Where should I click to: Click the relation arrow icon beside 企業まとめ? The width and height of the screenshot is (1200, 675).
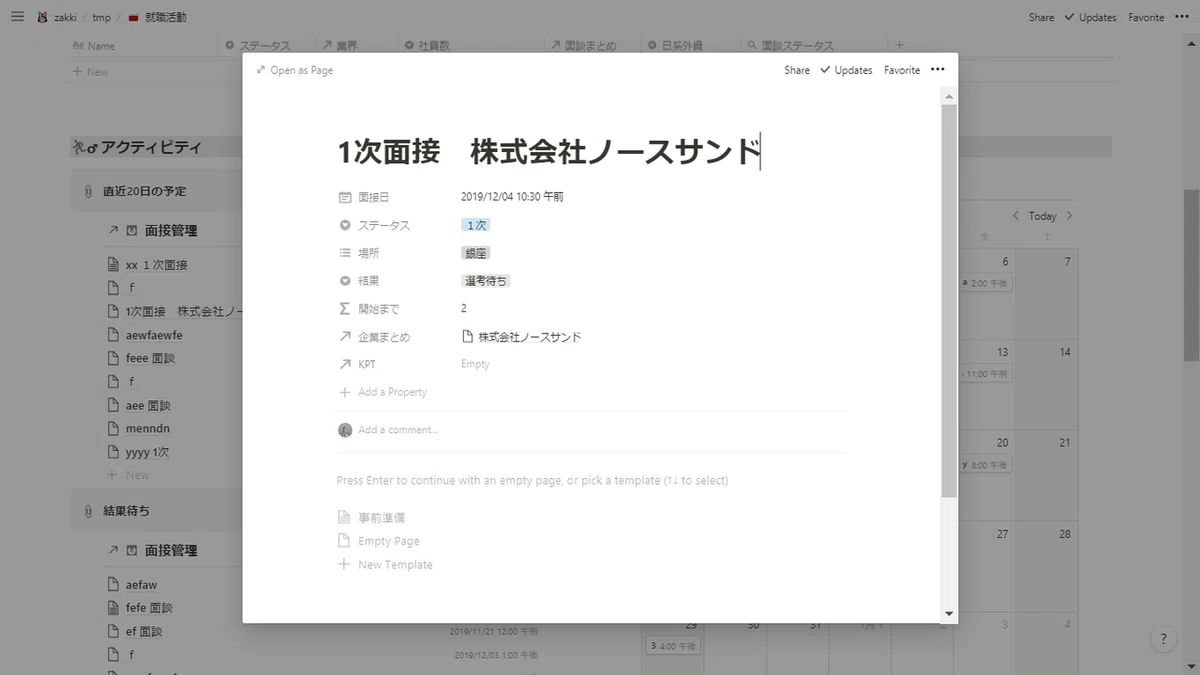[345, 337]
